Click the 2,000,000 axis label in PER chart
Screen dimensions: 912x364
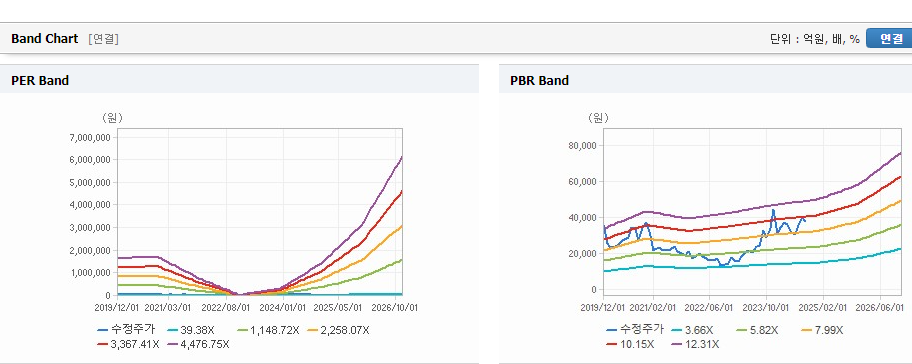point(90,250)
